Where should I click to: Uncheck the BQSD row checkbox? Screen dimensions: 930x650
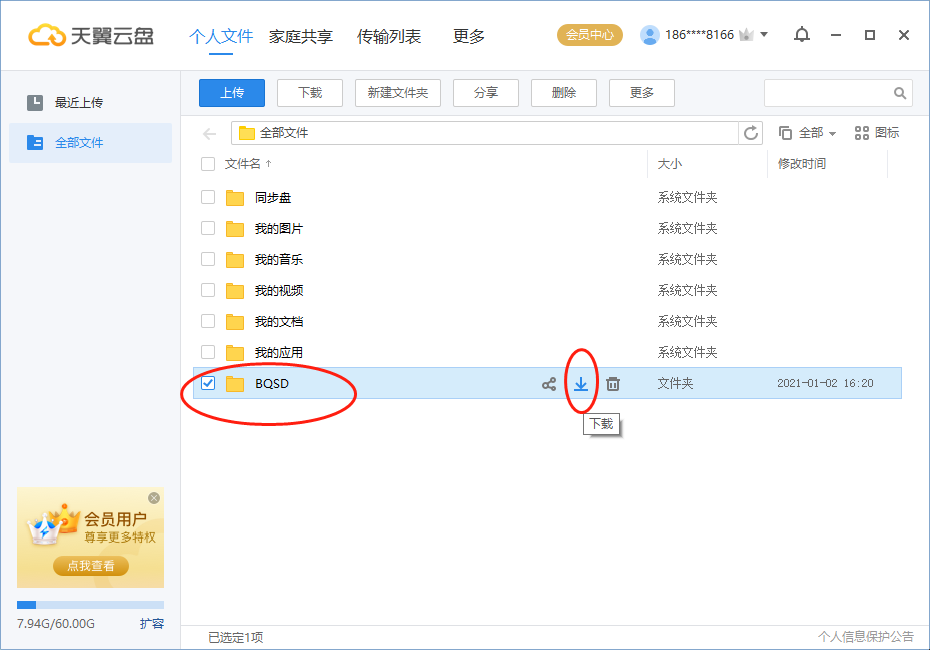click(208, 383)
